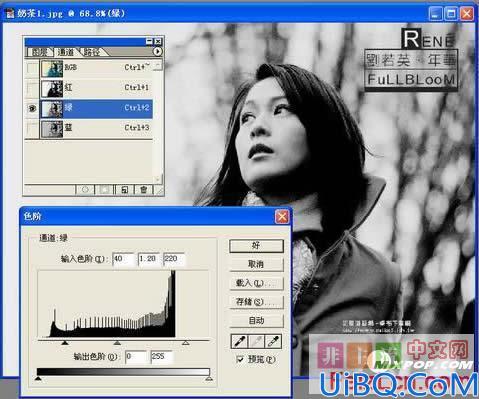Click output levels field showing 255
The height and width of the screenshot is (399, 479).
[162, 357]
